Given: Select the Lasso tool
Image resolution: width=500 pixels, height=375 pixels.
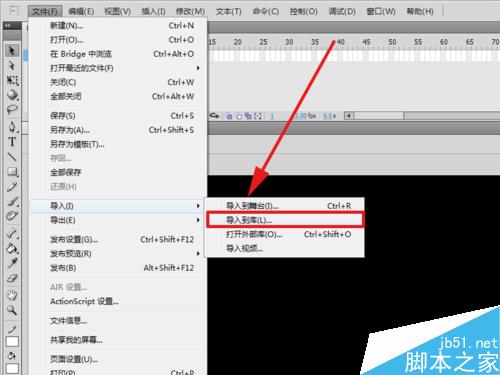Looking at the screenshot, I should (x=12, y=109).
